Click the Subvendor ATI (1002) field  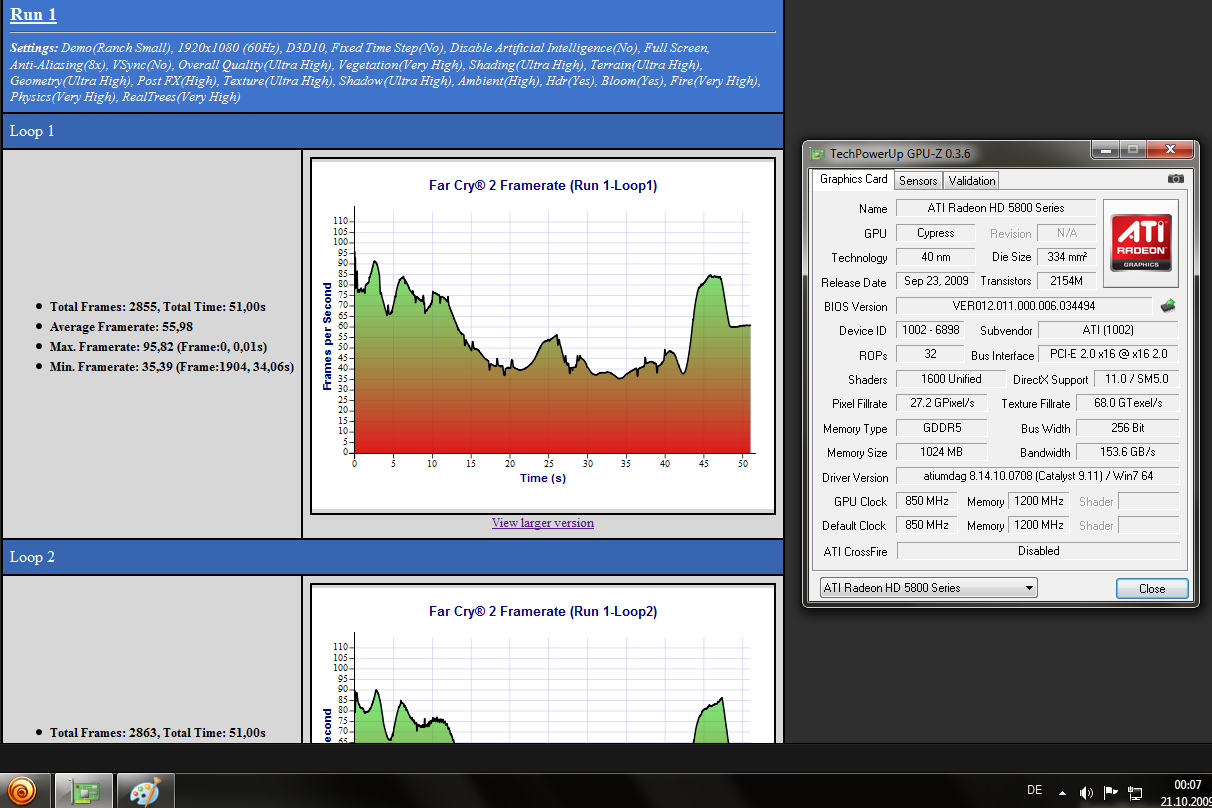tap(1109, 330)
